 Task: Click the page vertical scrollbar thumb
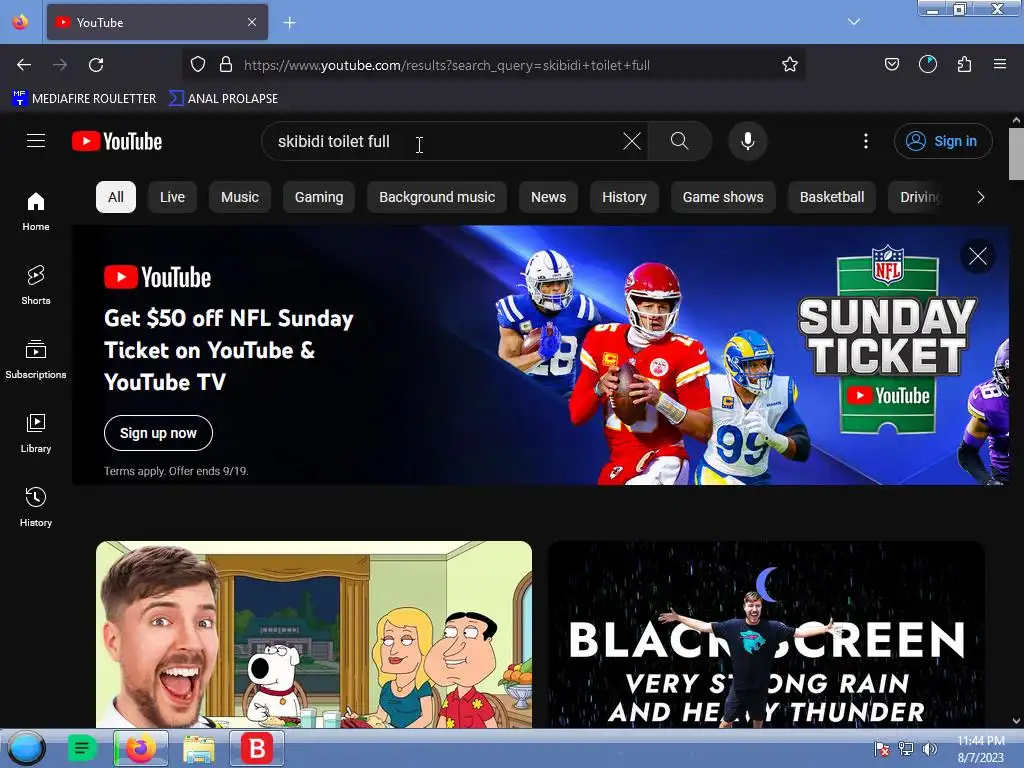[1016, 153]
